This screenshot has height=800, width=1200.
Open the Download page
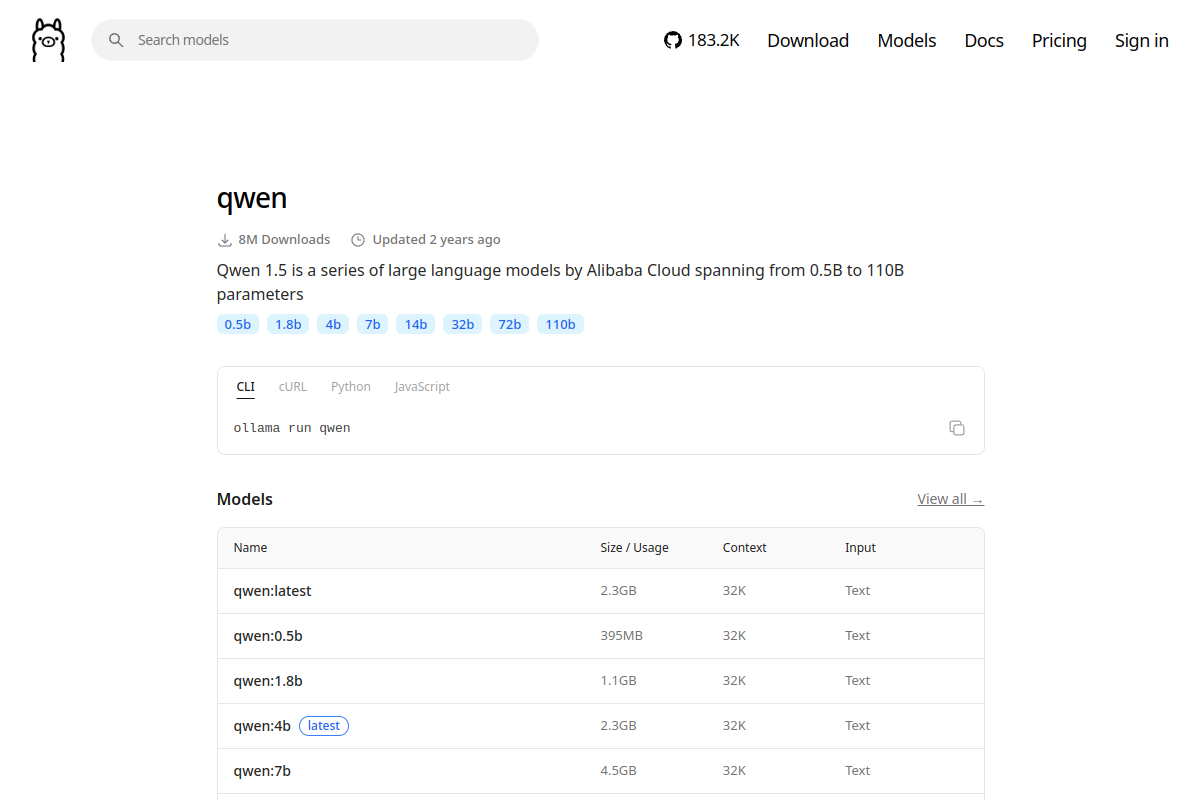808,40
